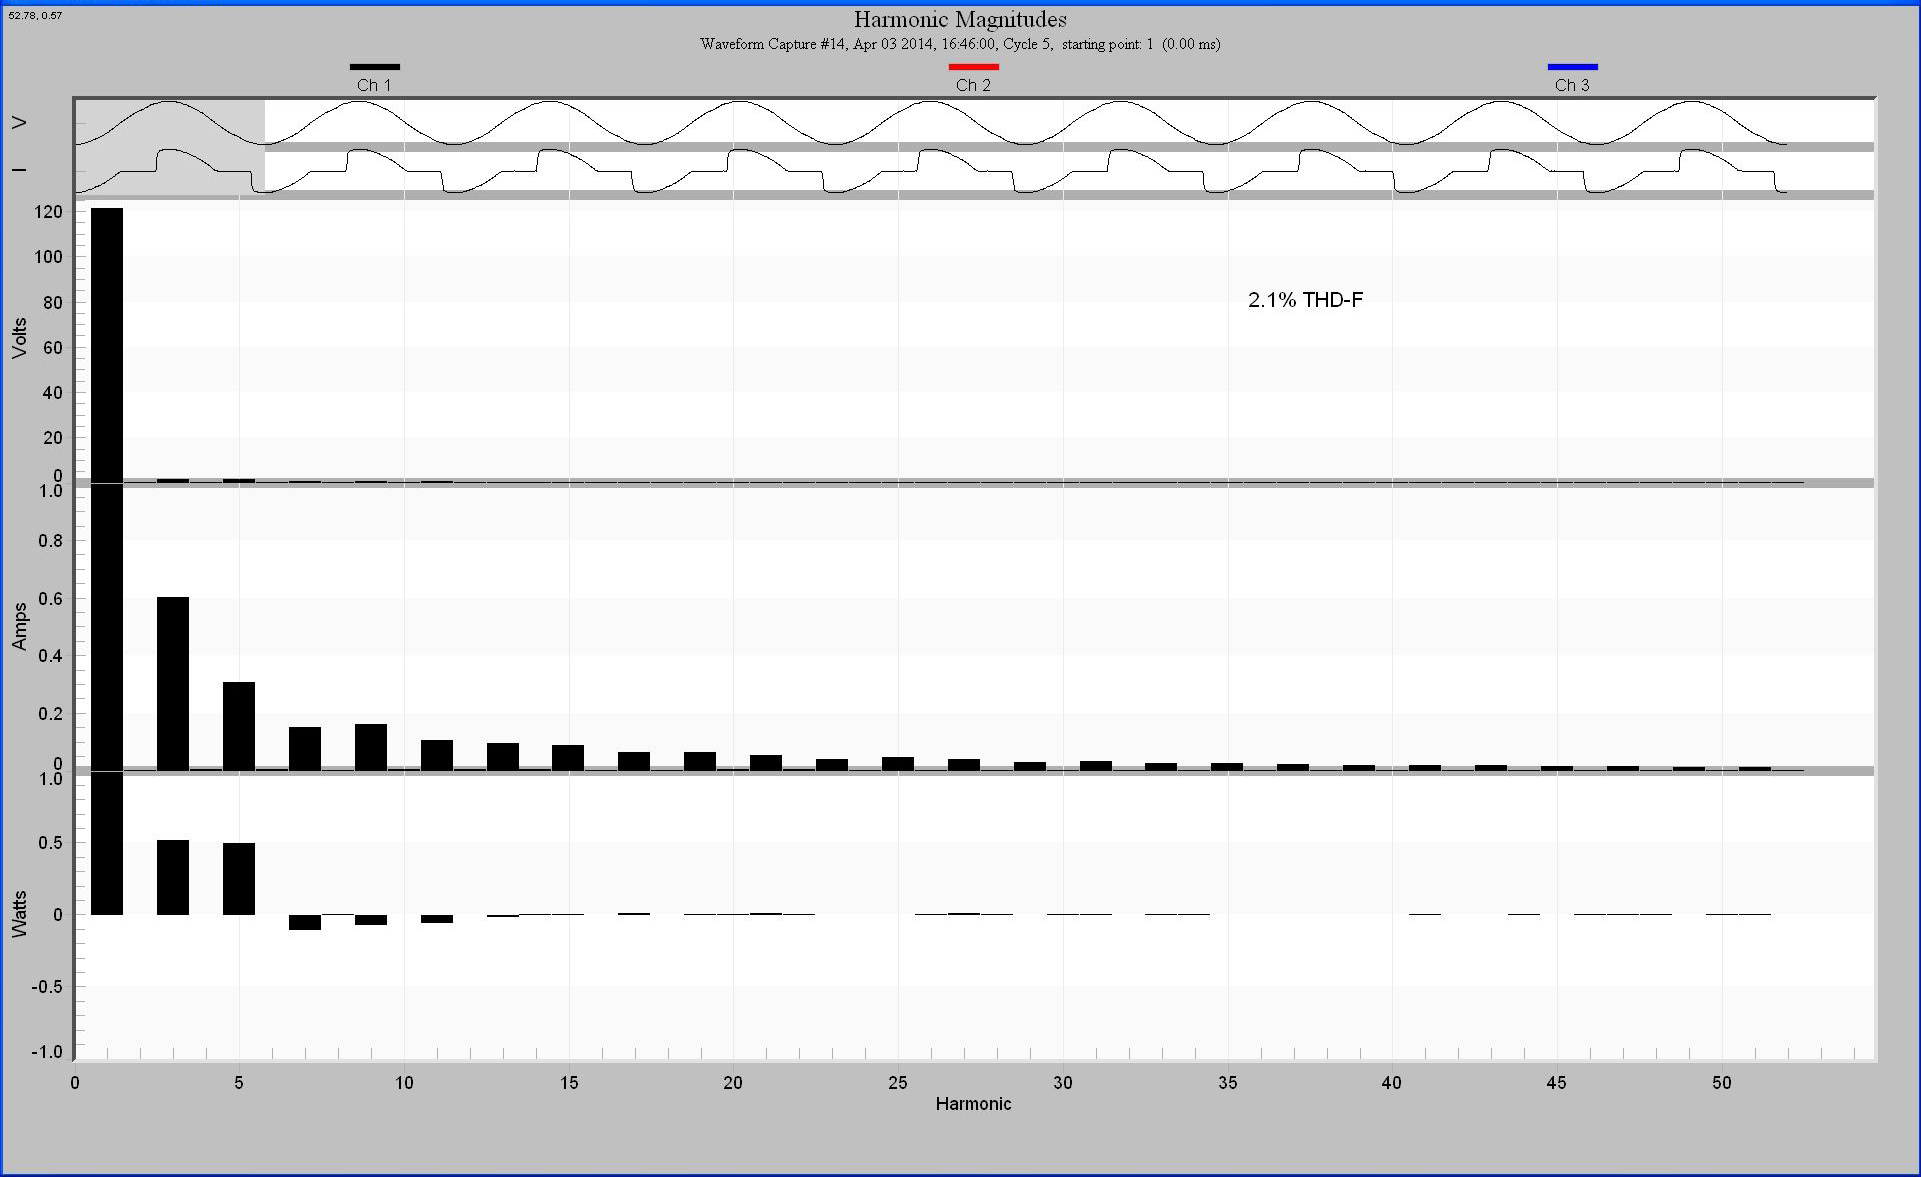Viewport: 1921px width, 1177px height.
Task: Open the shaded Cycle 5 region selector
Action: pyautogui.click(x=168, y=145)
